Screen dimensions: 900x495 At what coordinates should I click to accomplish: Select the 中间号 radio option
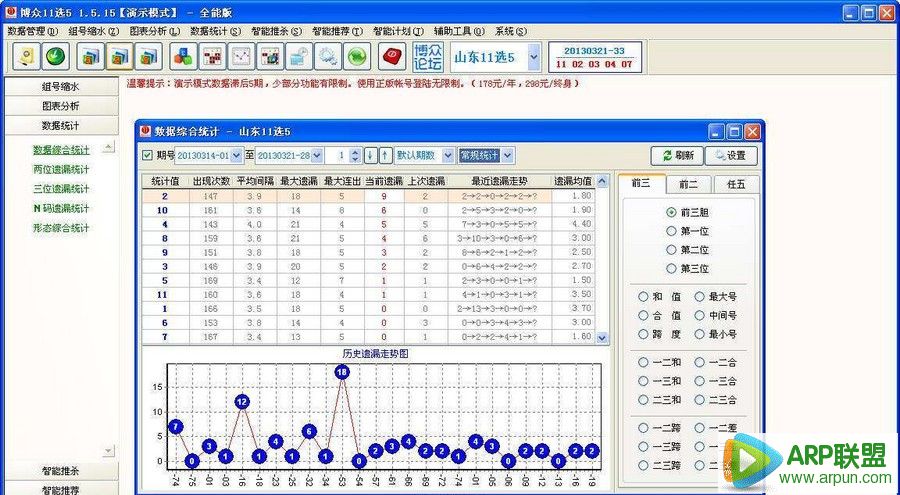(699, 315)
